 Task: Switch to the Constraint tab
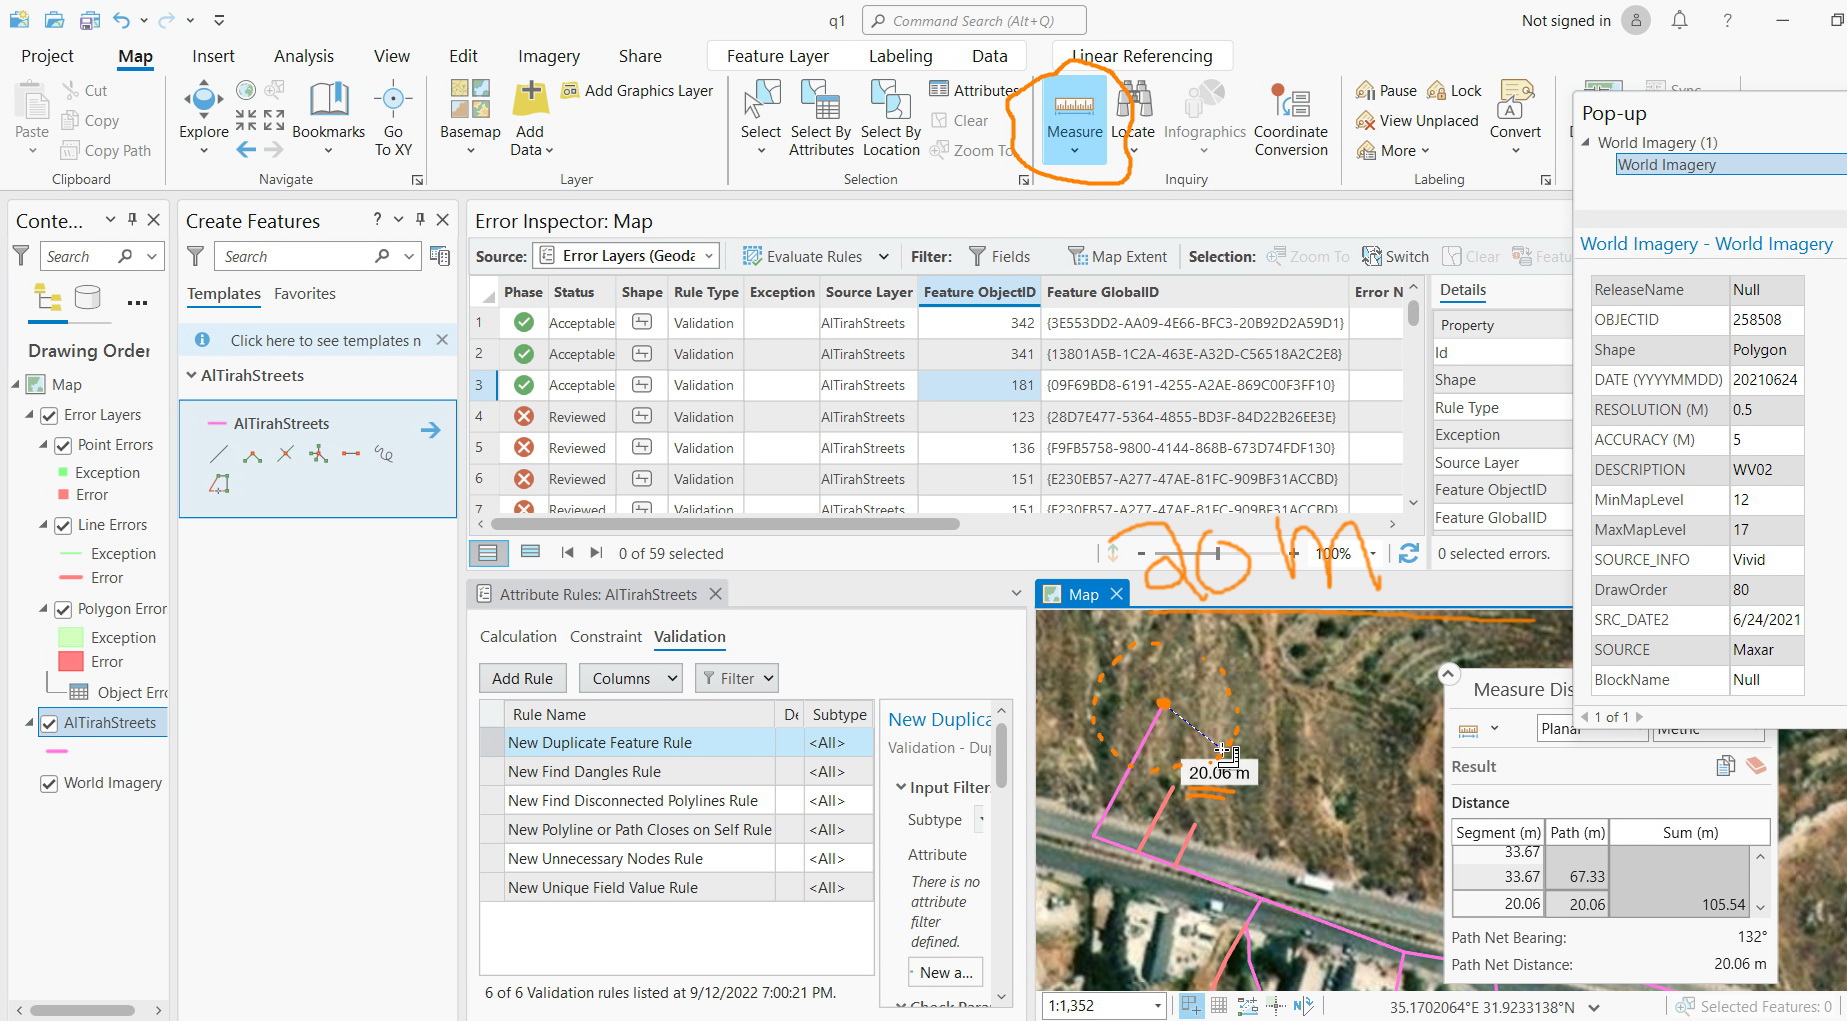tap(605, 637)
